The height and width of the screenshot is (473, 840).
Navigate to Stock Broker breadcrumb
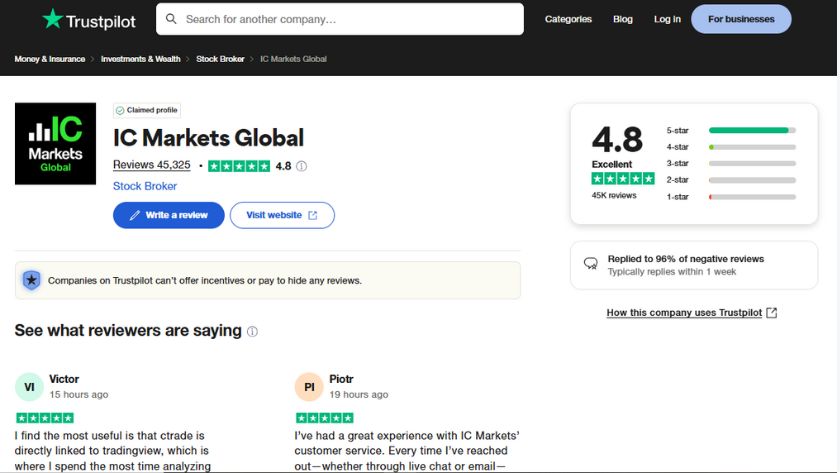tap(220, 59)
